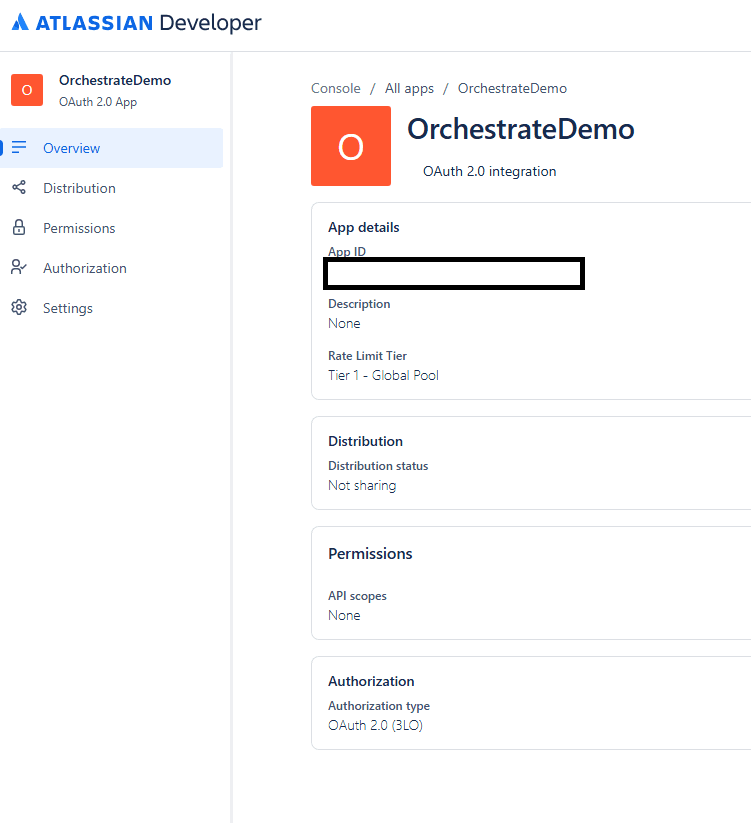
Task: Click the None value under Description
Action: (x=344, y=323)
